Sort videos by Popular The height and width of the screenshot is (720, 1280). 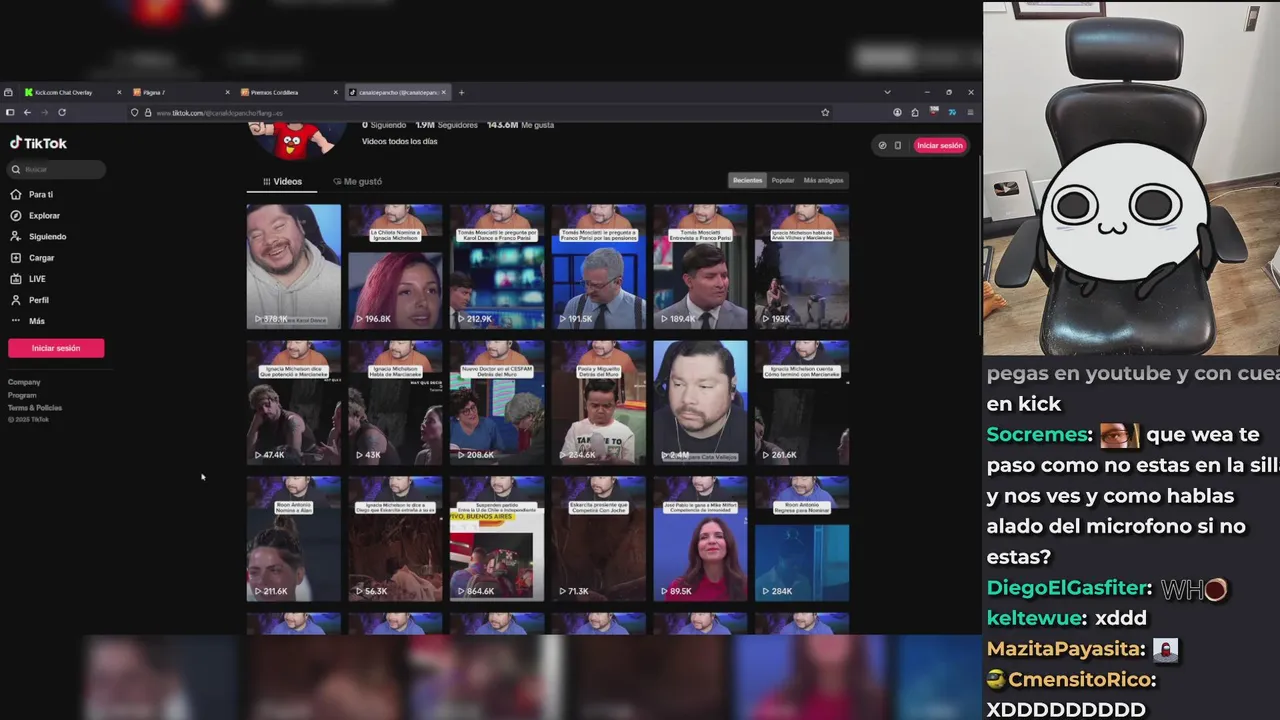pyautogui.click(x=783, y=180)
